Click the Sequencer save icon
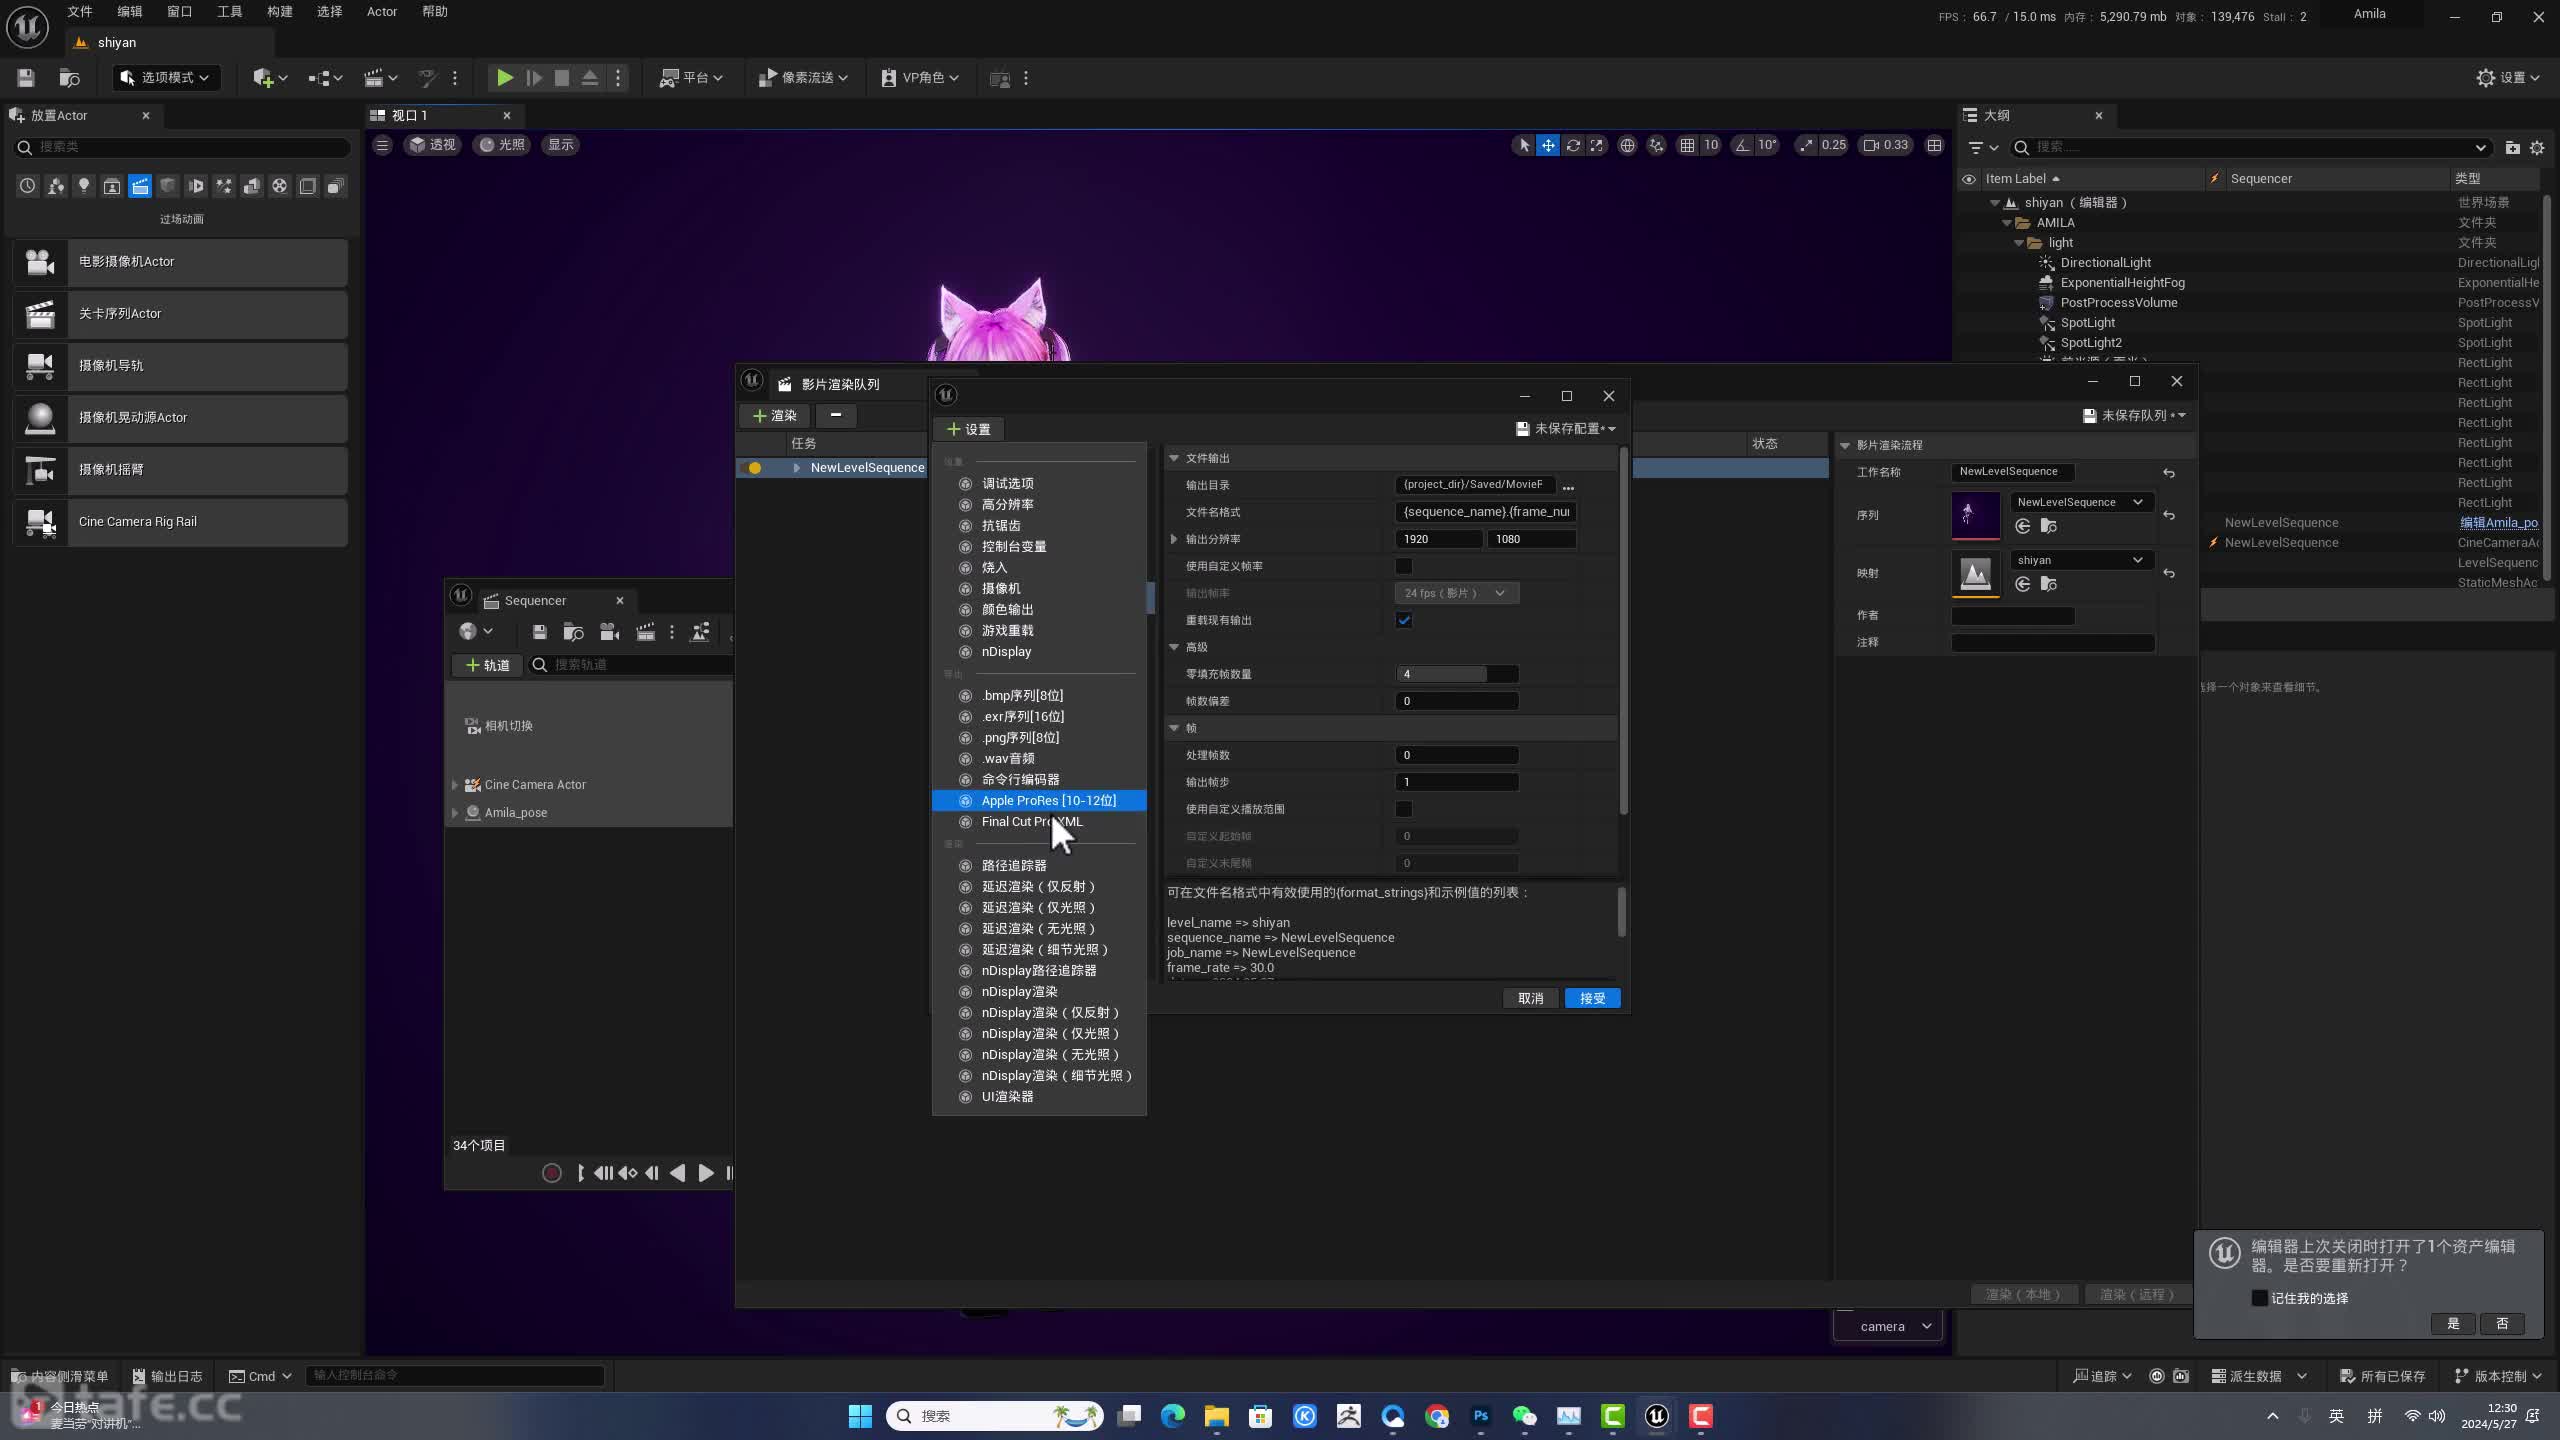This screenshot has width=2560, height=1440. pos(539,632)
